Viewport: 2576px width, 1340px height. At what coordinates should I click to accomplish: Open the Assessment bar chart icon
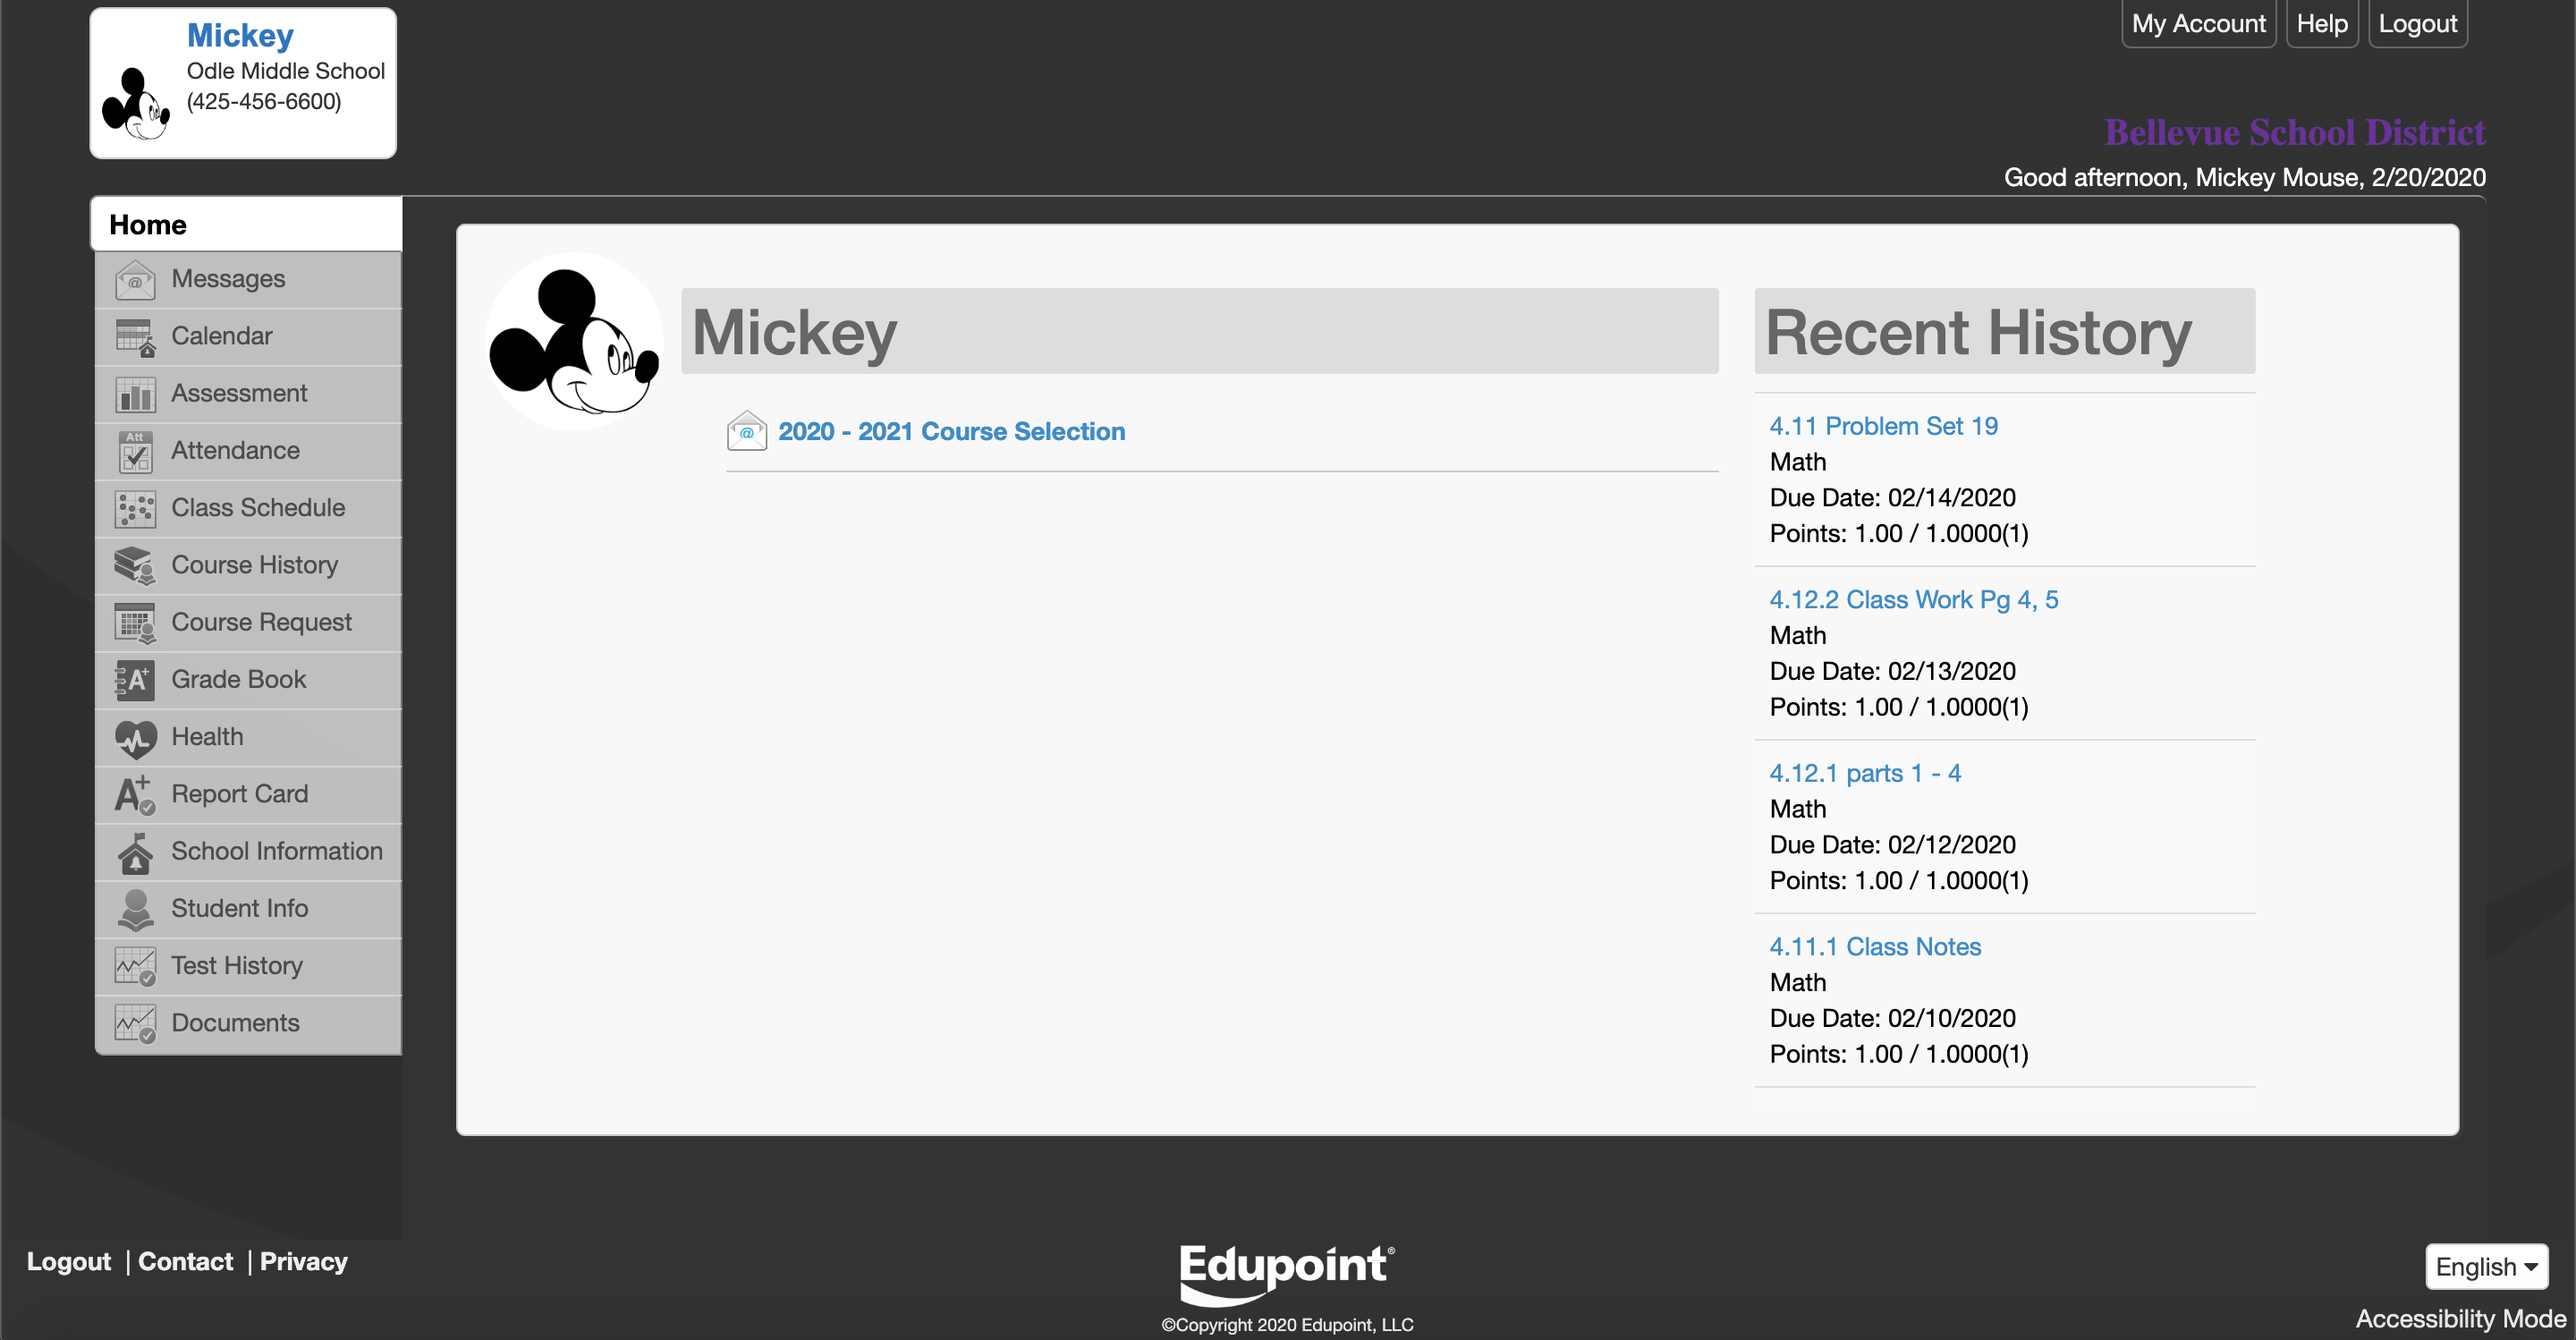pos(134,394)
